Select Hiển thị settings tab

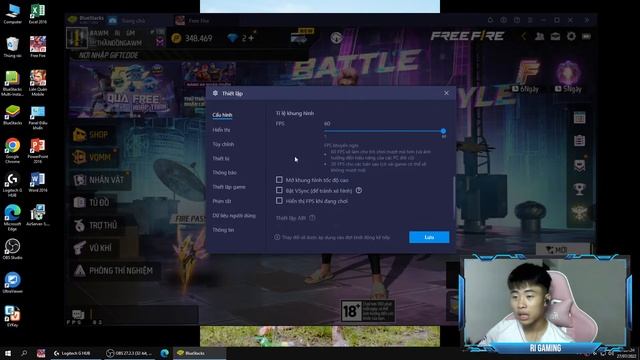(x=221, y=130)
